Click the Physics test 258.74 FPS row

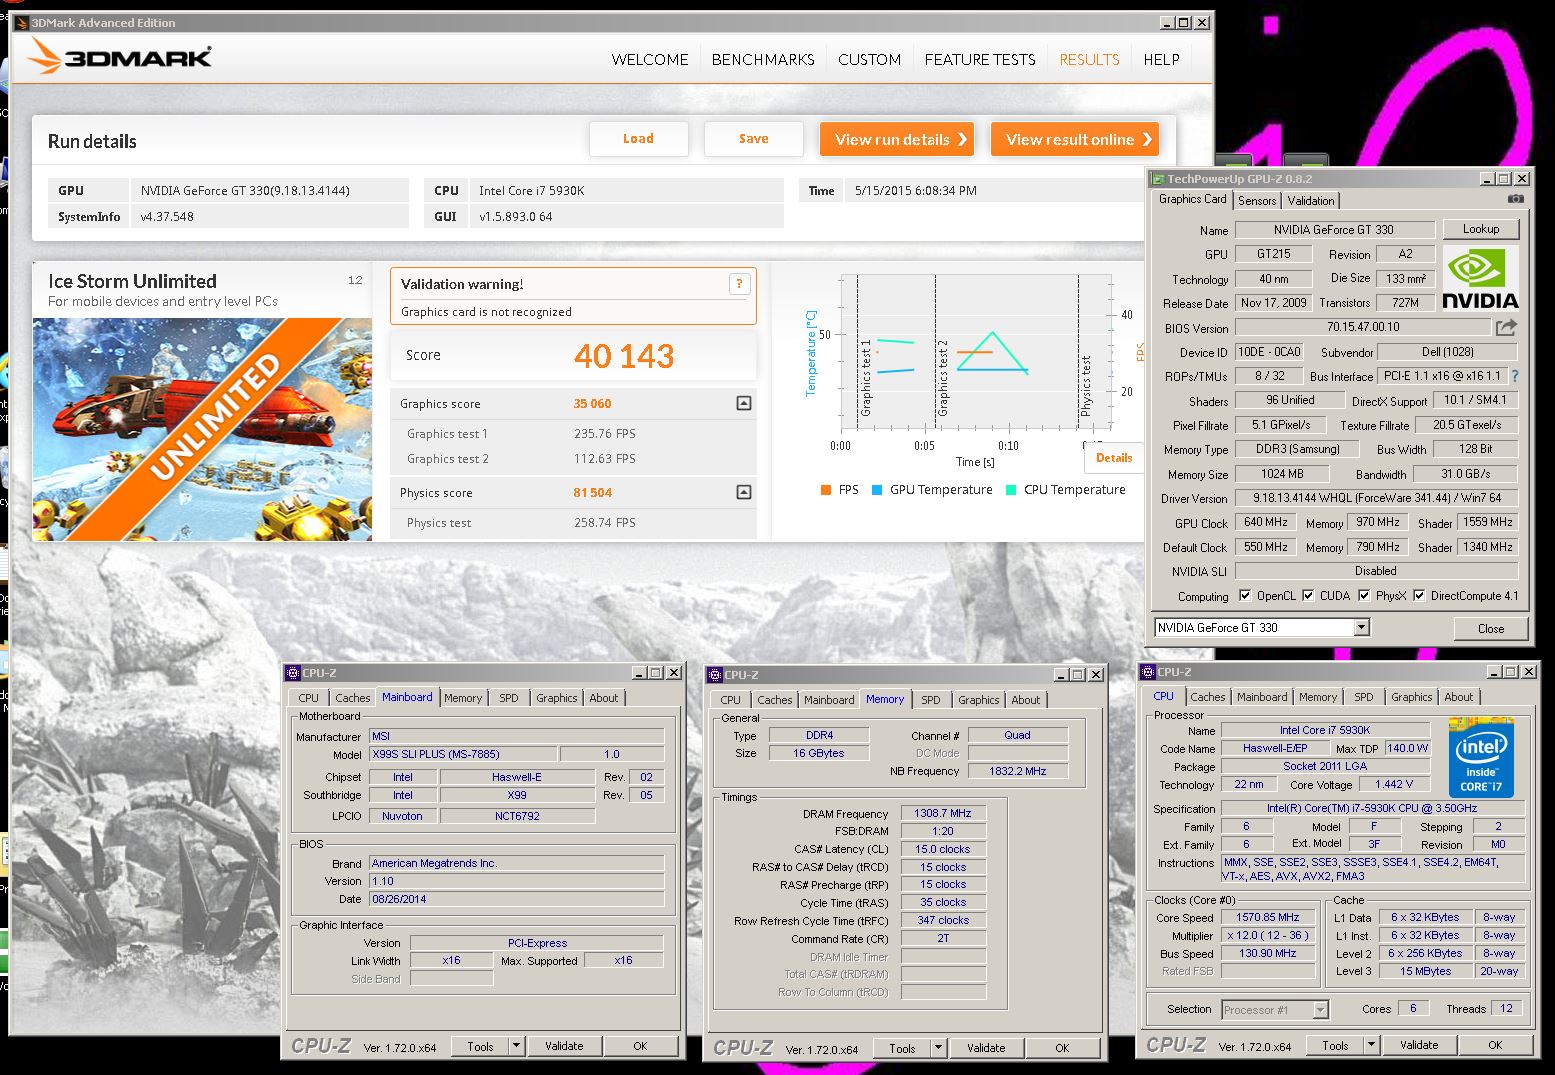(x=572, y=523)
